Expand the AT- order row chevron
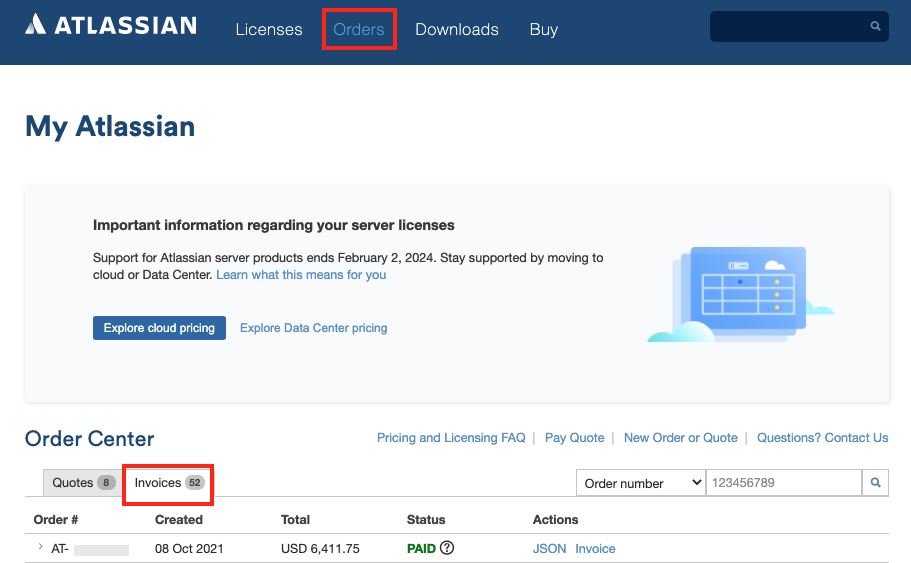The height and width of the screenshot is (563, 911). pos(40,547)
